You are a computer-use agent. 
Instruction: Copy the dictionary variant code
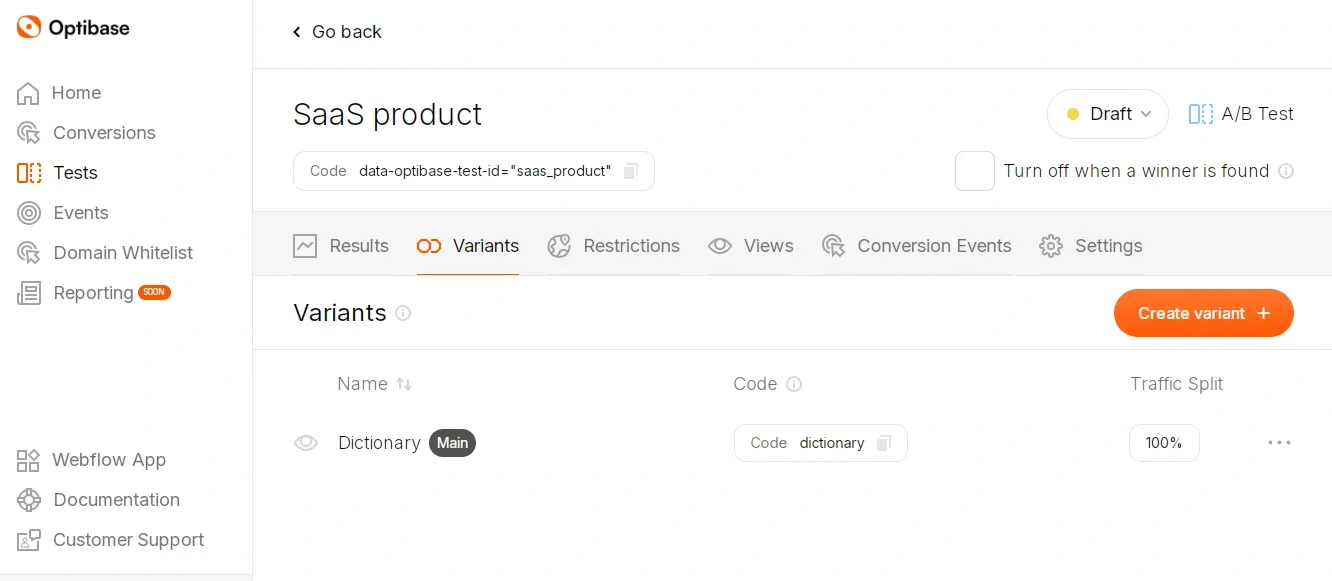tap(884, 443)
